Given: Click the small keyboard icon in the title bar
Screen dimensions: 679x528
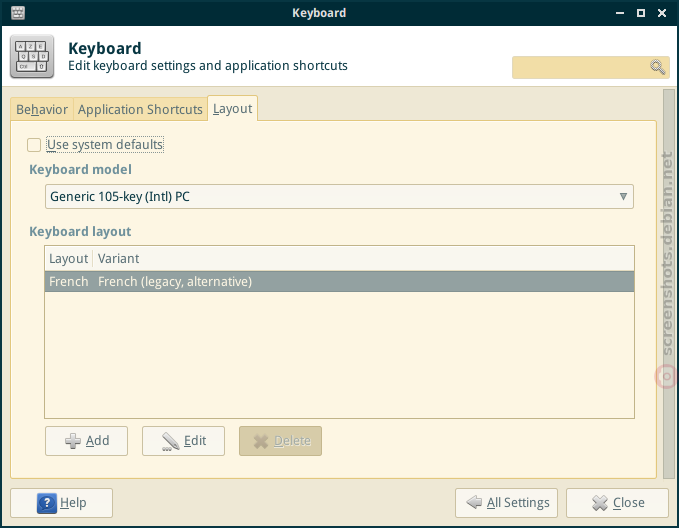Looking at the screenshot, I should [18, 13].
